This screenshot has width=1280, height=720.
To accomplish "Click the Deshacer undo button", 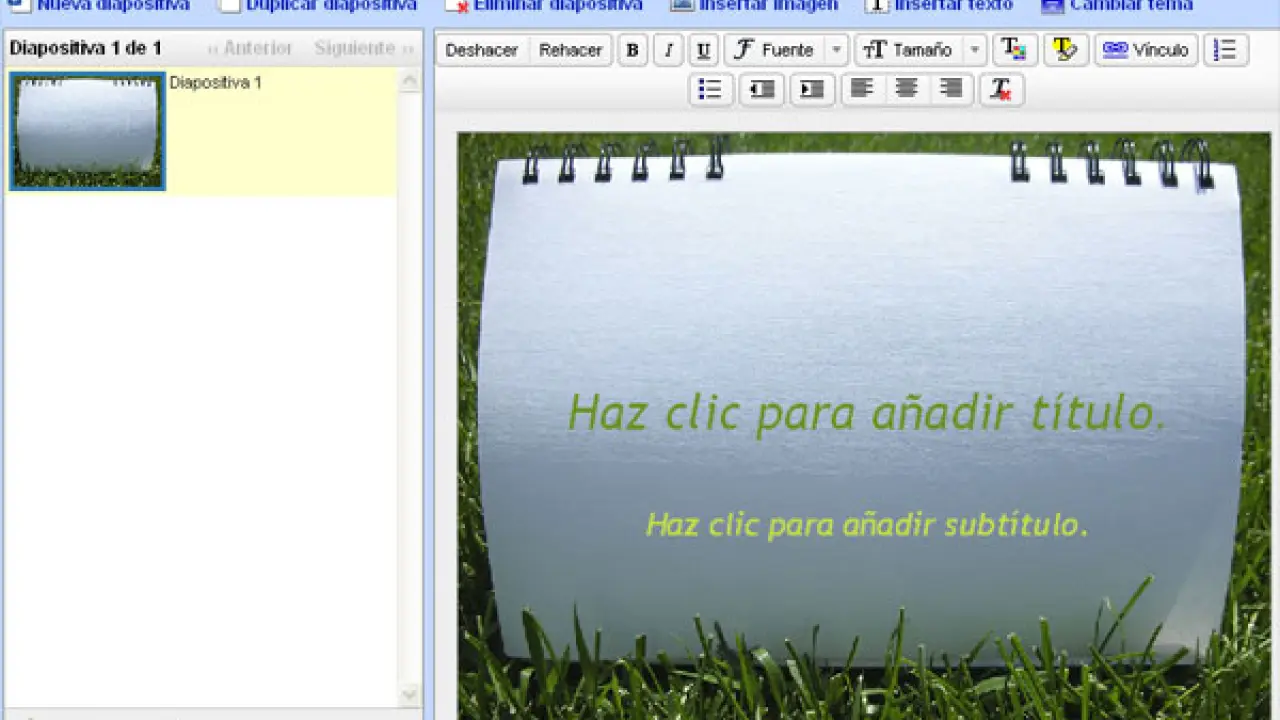I will coord(482,50).
